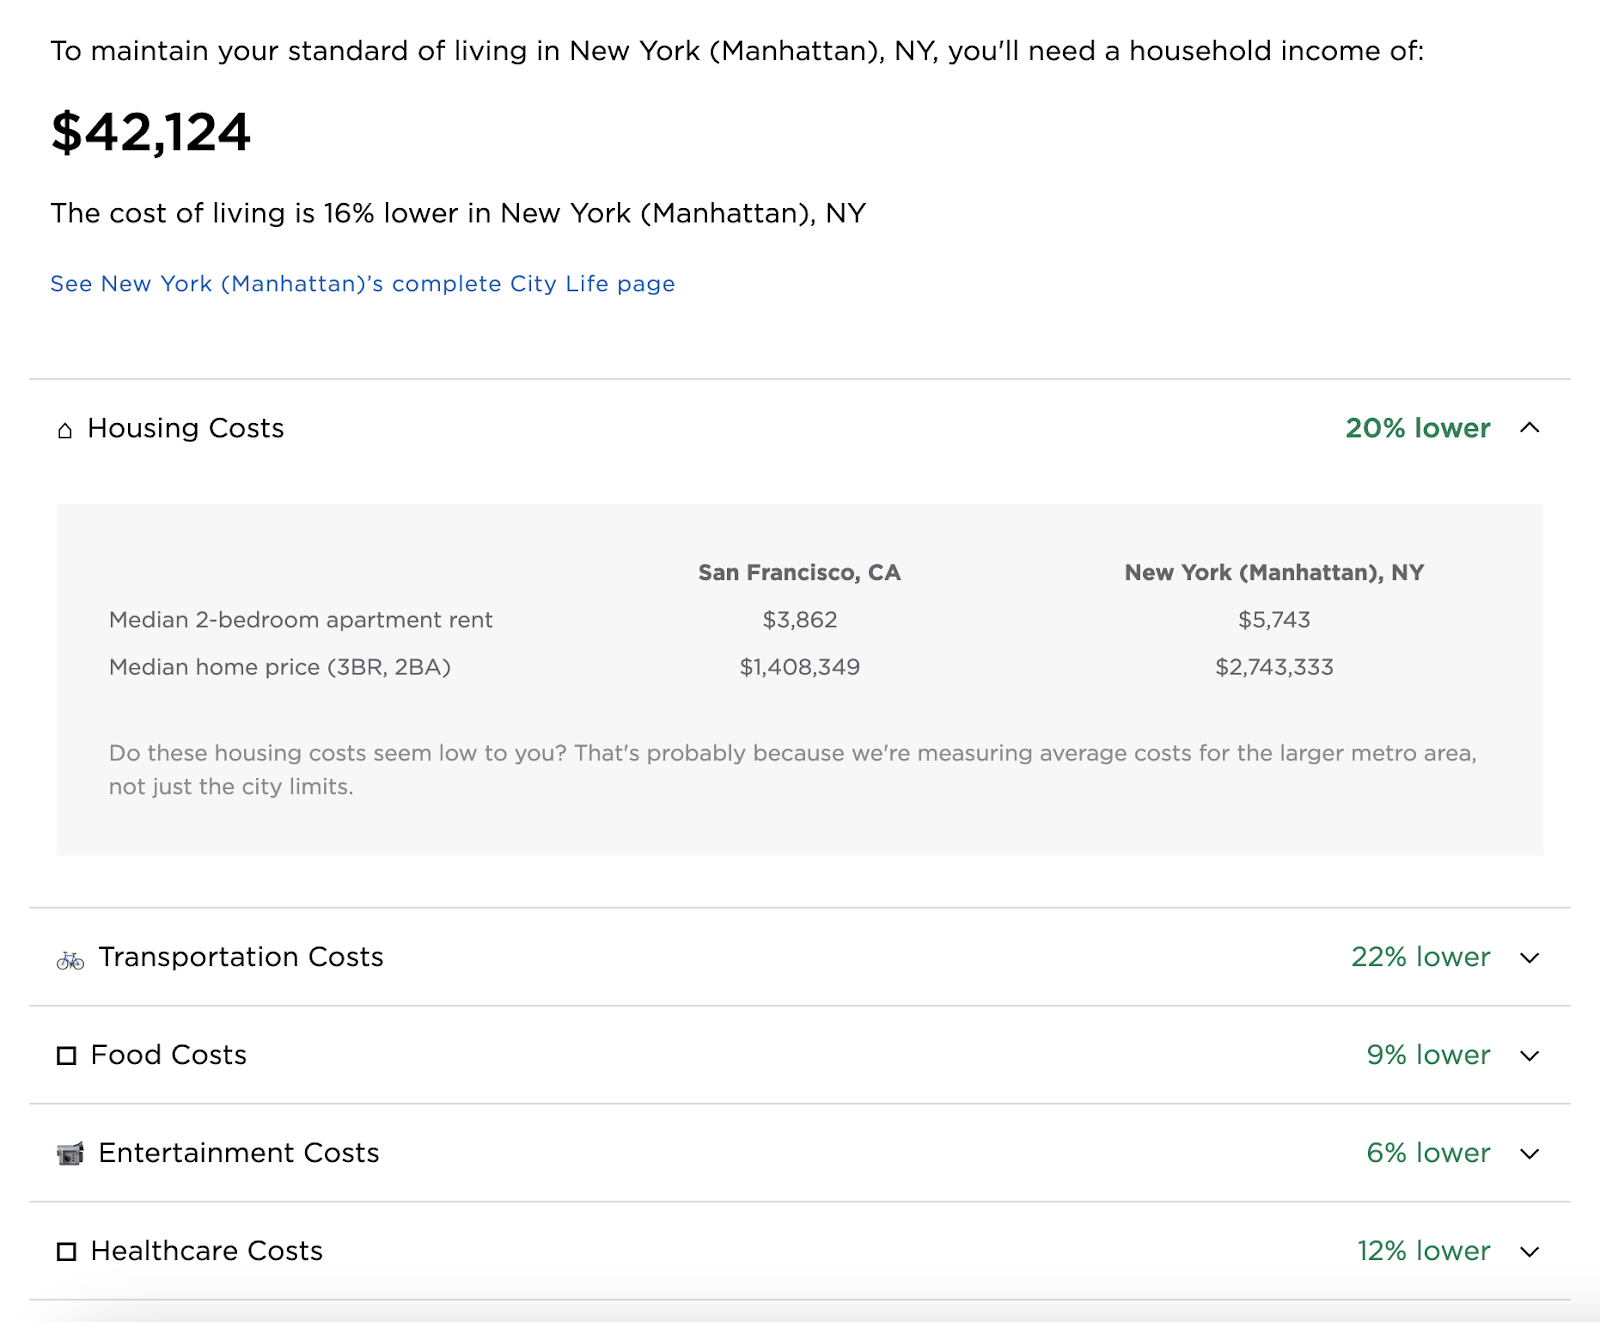Click the "22% lower" Transportation label
The height and width of the screenshot is (1322, 1600).
pyautogui.click(x=1420, y=957)
